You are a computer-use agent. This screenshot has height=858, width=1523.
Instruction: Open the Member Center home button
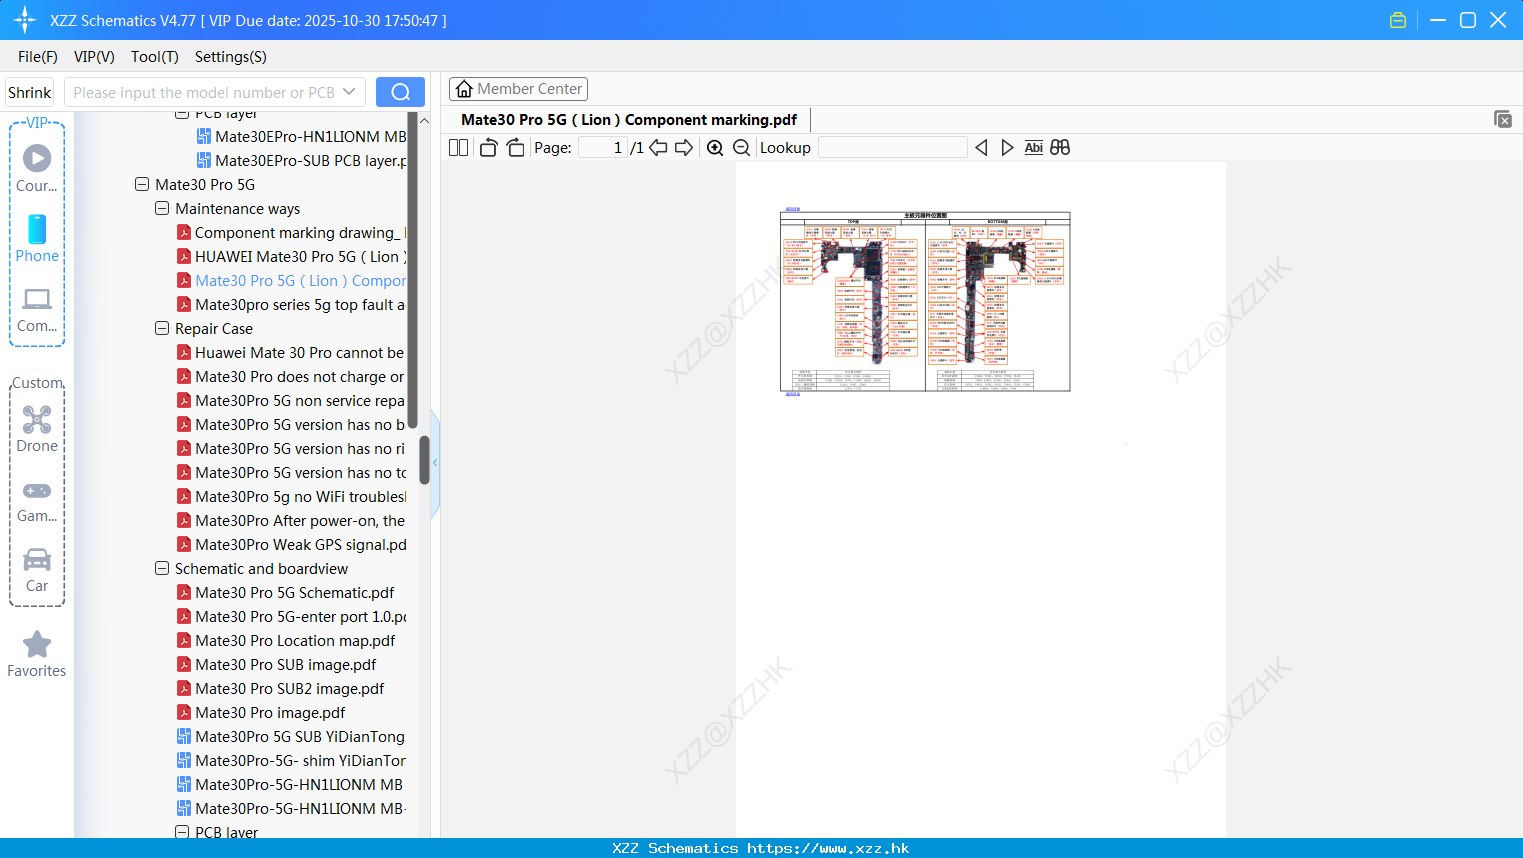[x=518, y=89]
